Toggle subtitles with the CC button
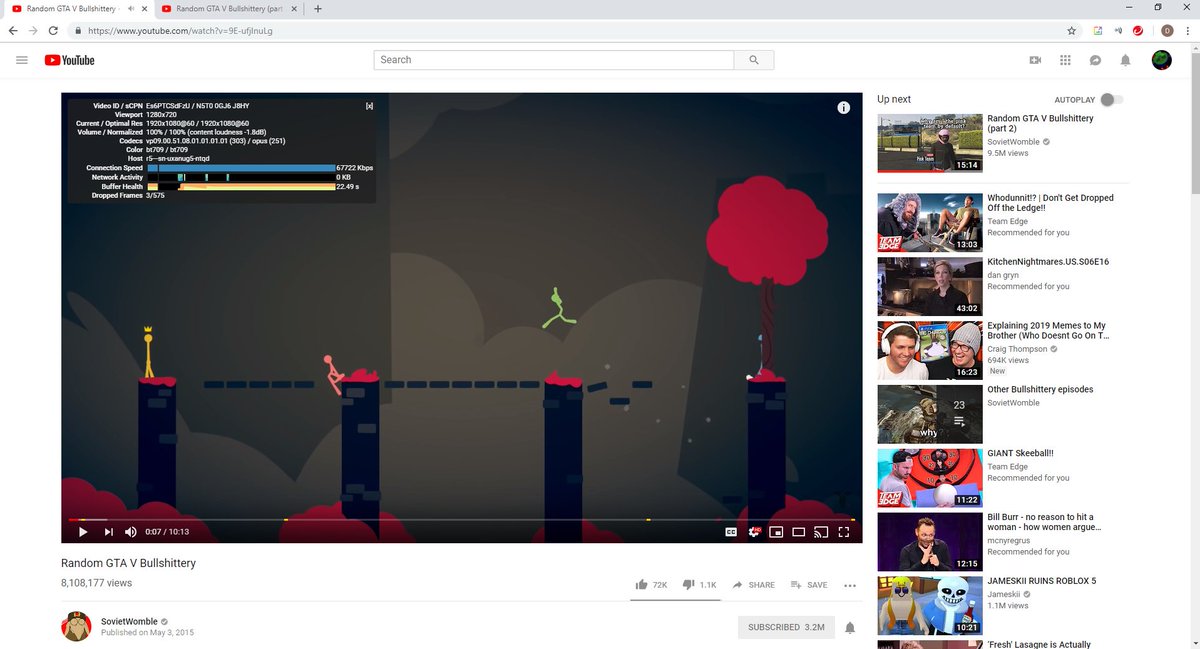 pos(731,532)
